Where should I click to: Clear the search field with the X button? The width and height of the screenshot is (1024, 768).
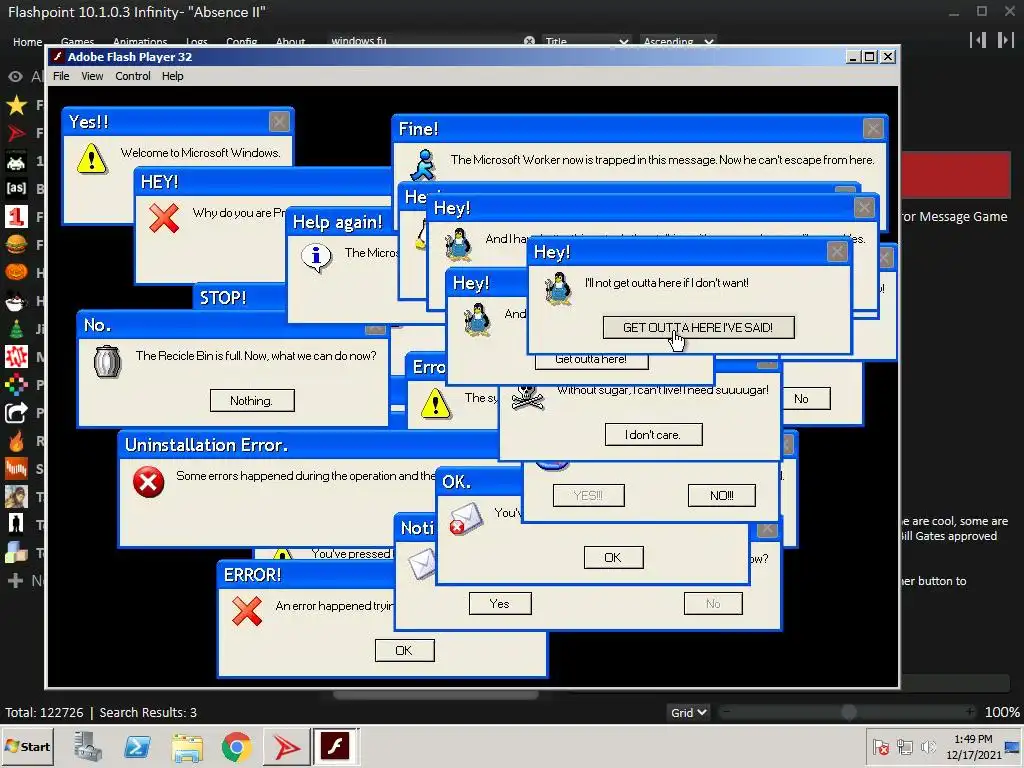529,41
